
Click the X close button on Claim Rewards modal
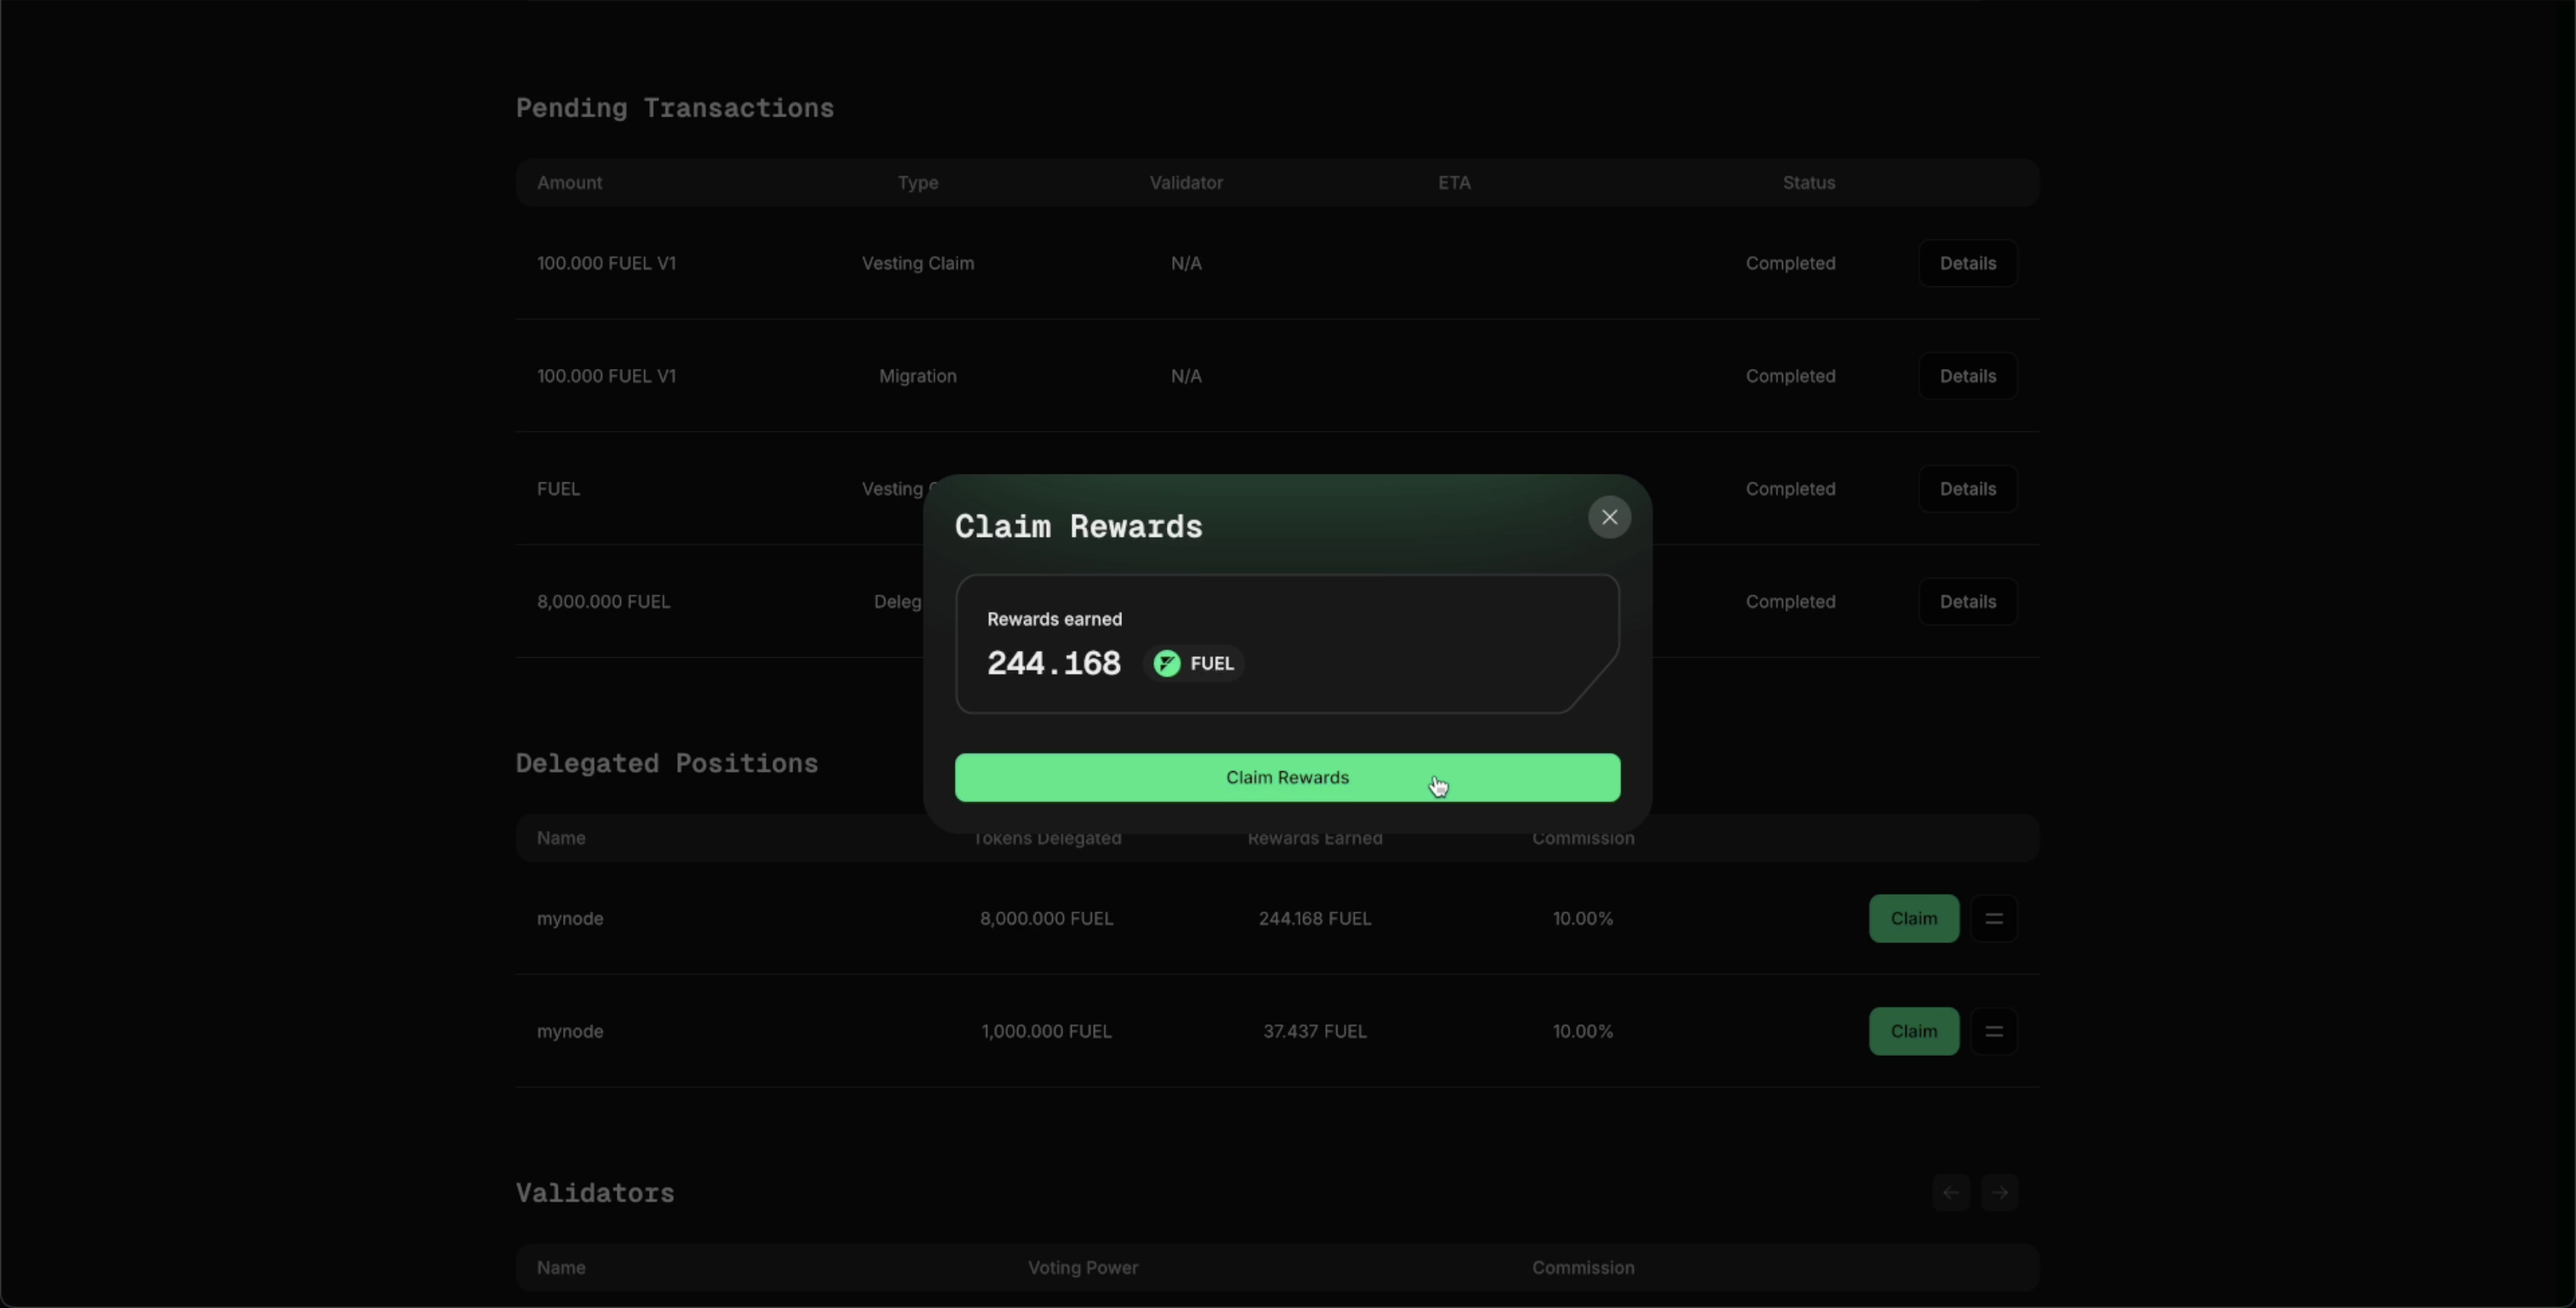[1607, 517]
